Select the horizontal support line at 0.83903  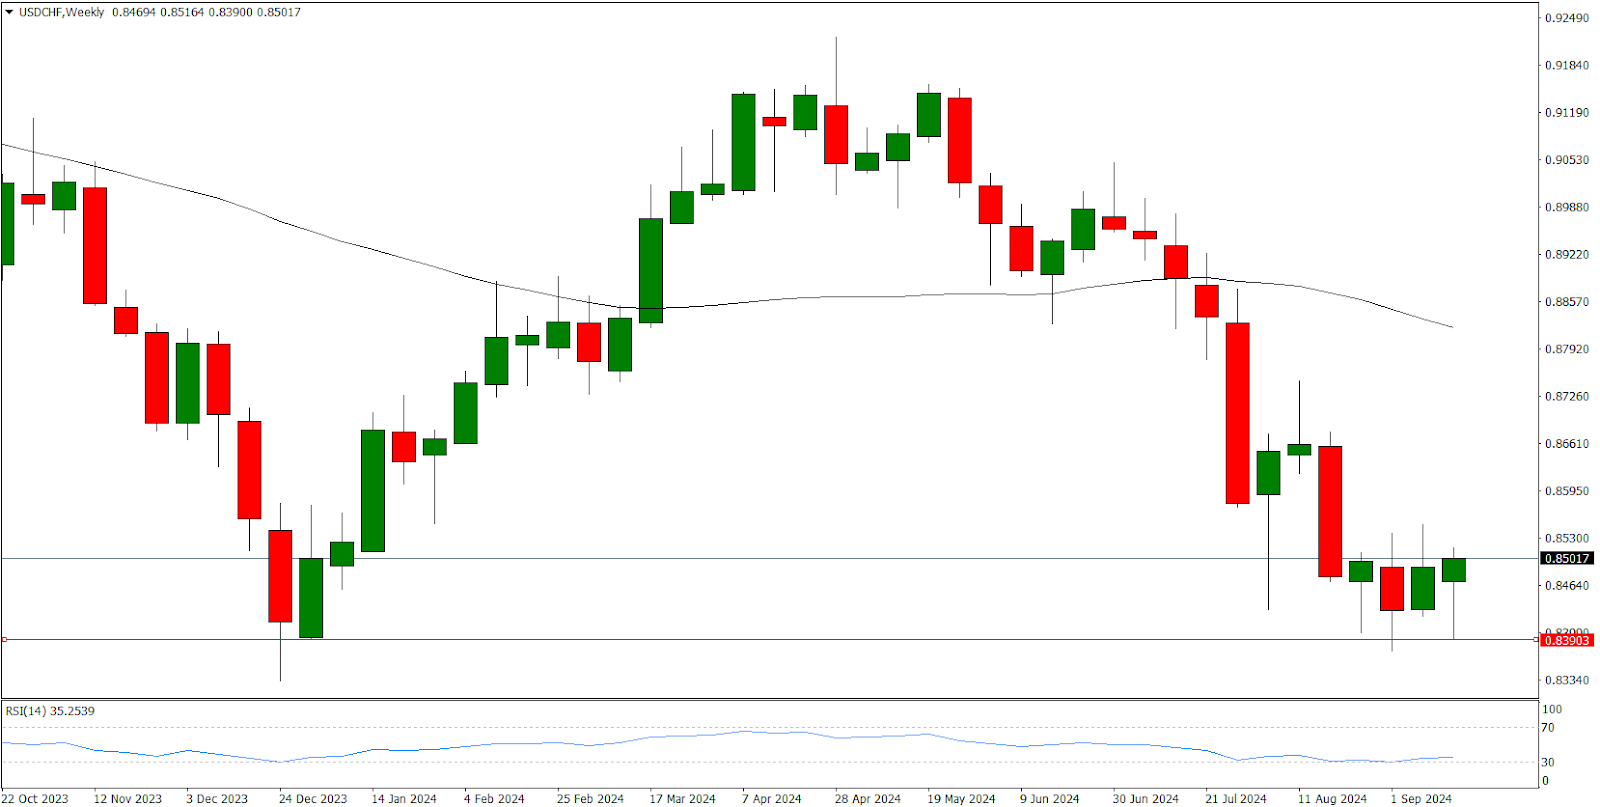coord(800,639)
